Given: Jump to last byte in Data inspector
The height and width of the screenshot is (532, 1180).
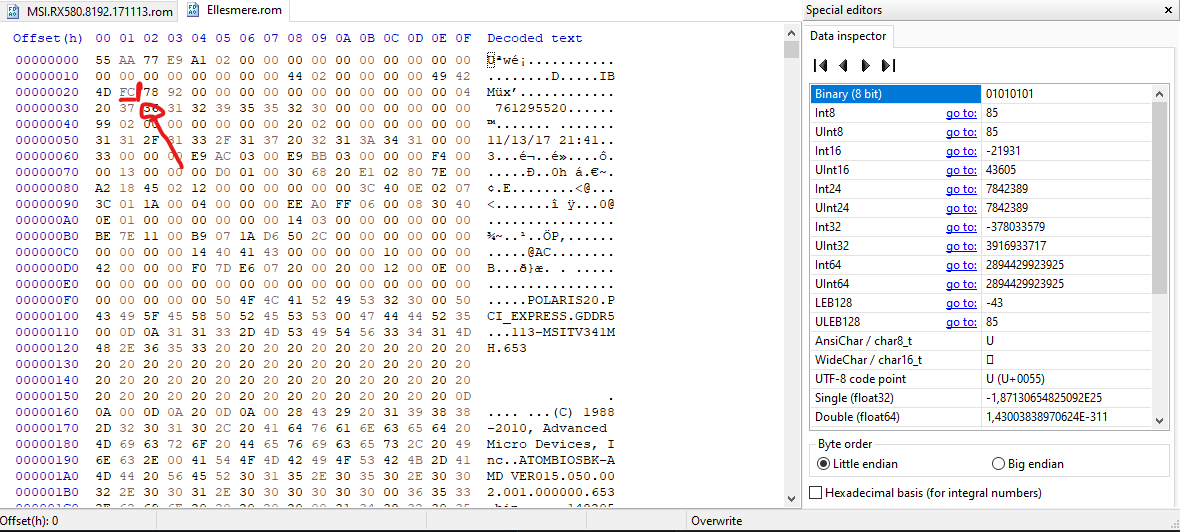Looking at the screenshot, I should pos(888,65).
